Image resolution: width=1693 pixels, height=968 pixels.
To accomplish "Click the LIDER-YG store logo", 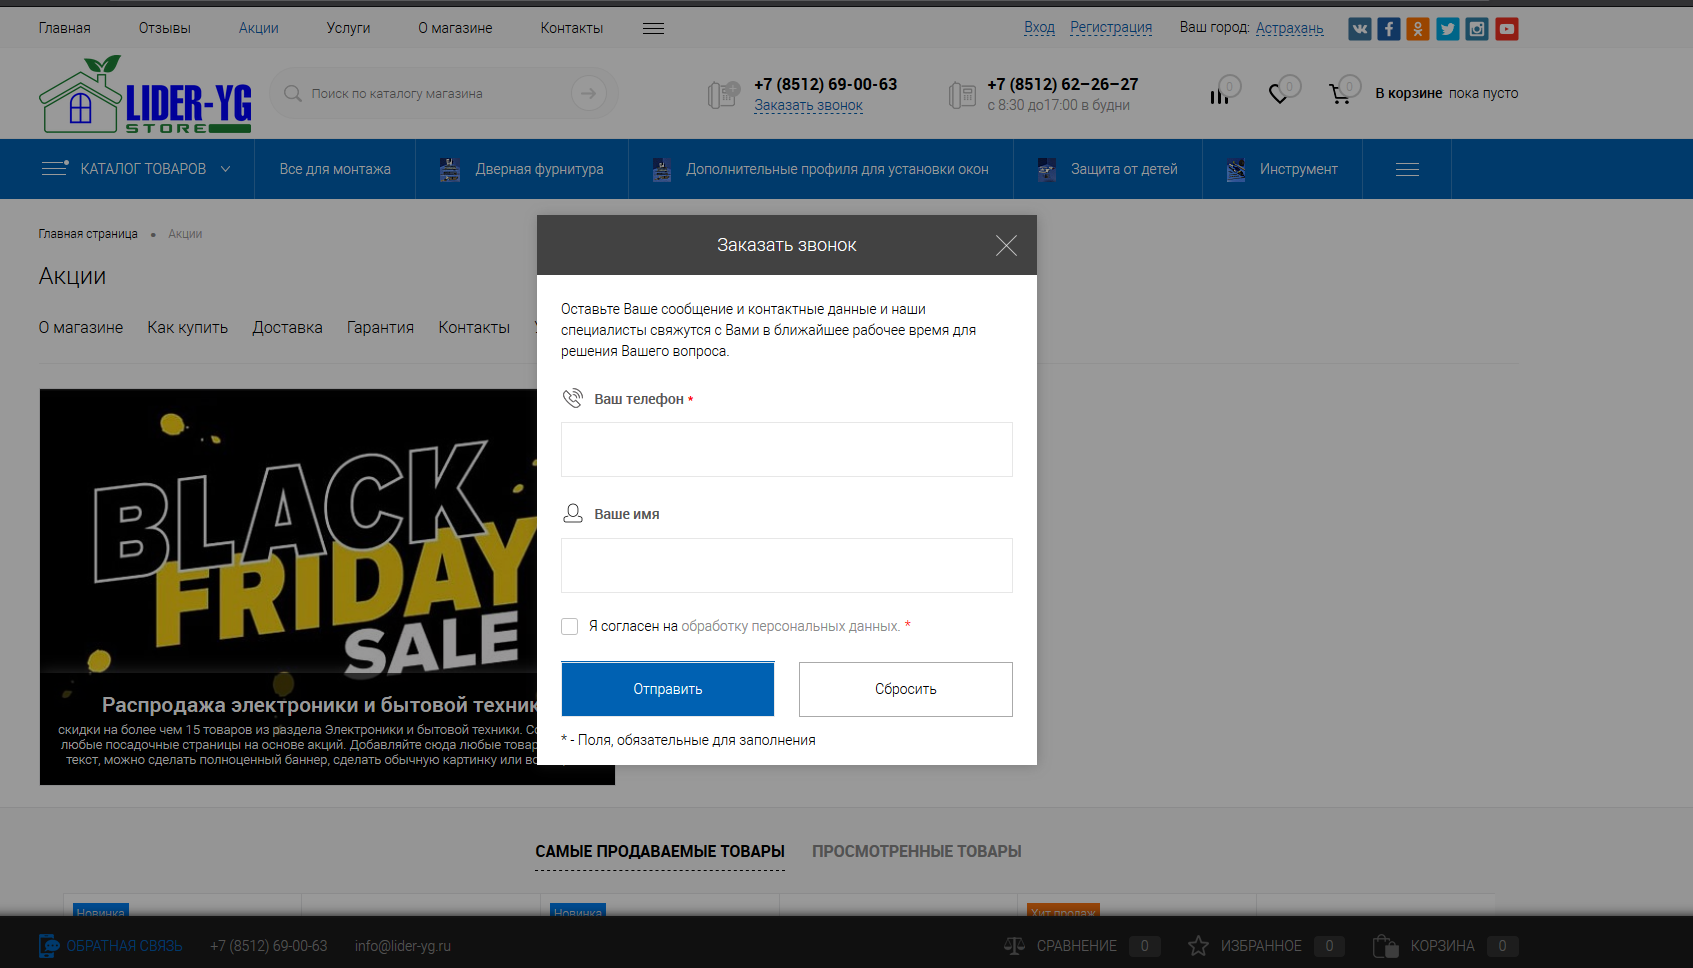I will [145, 94].
